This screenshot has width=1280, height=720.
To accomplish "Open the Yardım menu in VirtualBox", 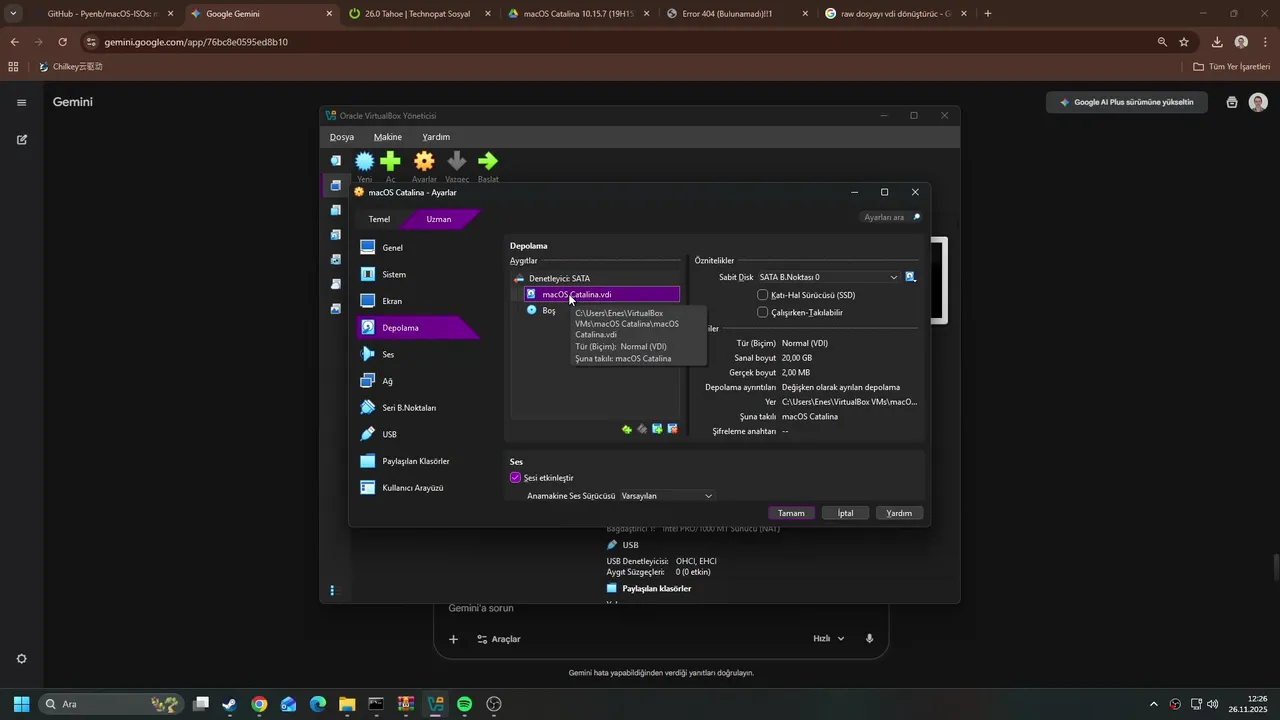I will coord(436,137).
